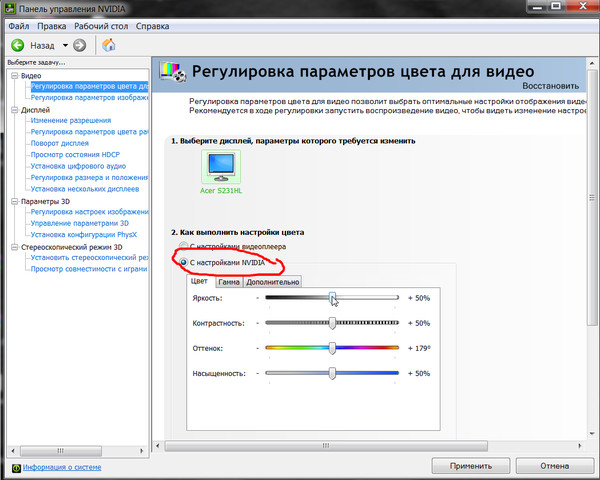The image size is (600, 480).
Task: Click the main panel vertical scrollbar thumb
Action: 592,198
